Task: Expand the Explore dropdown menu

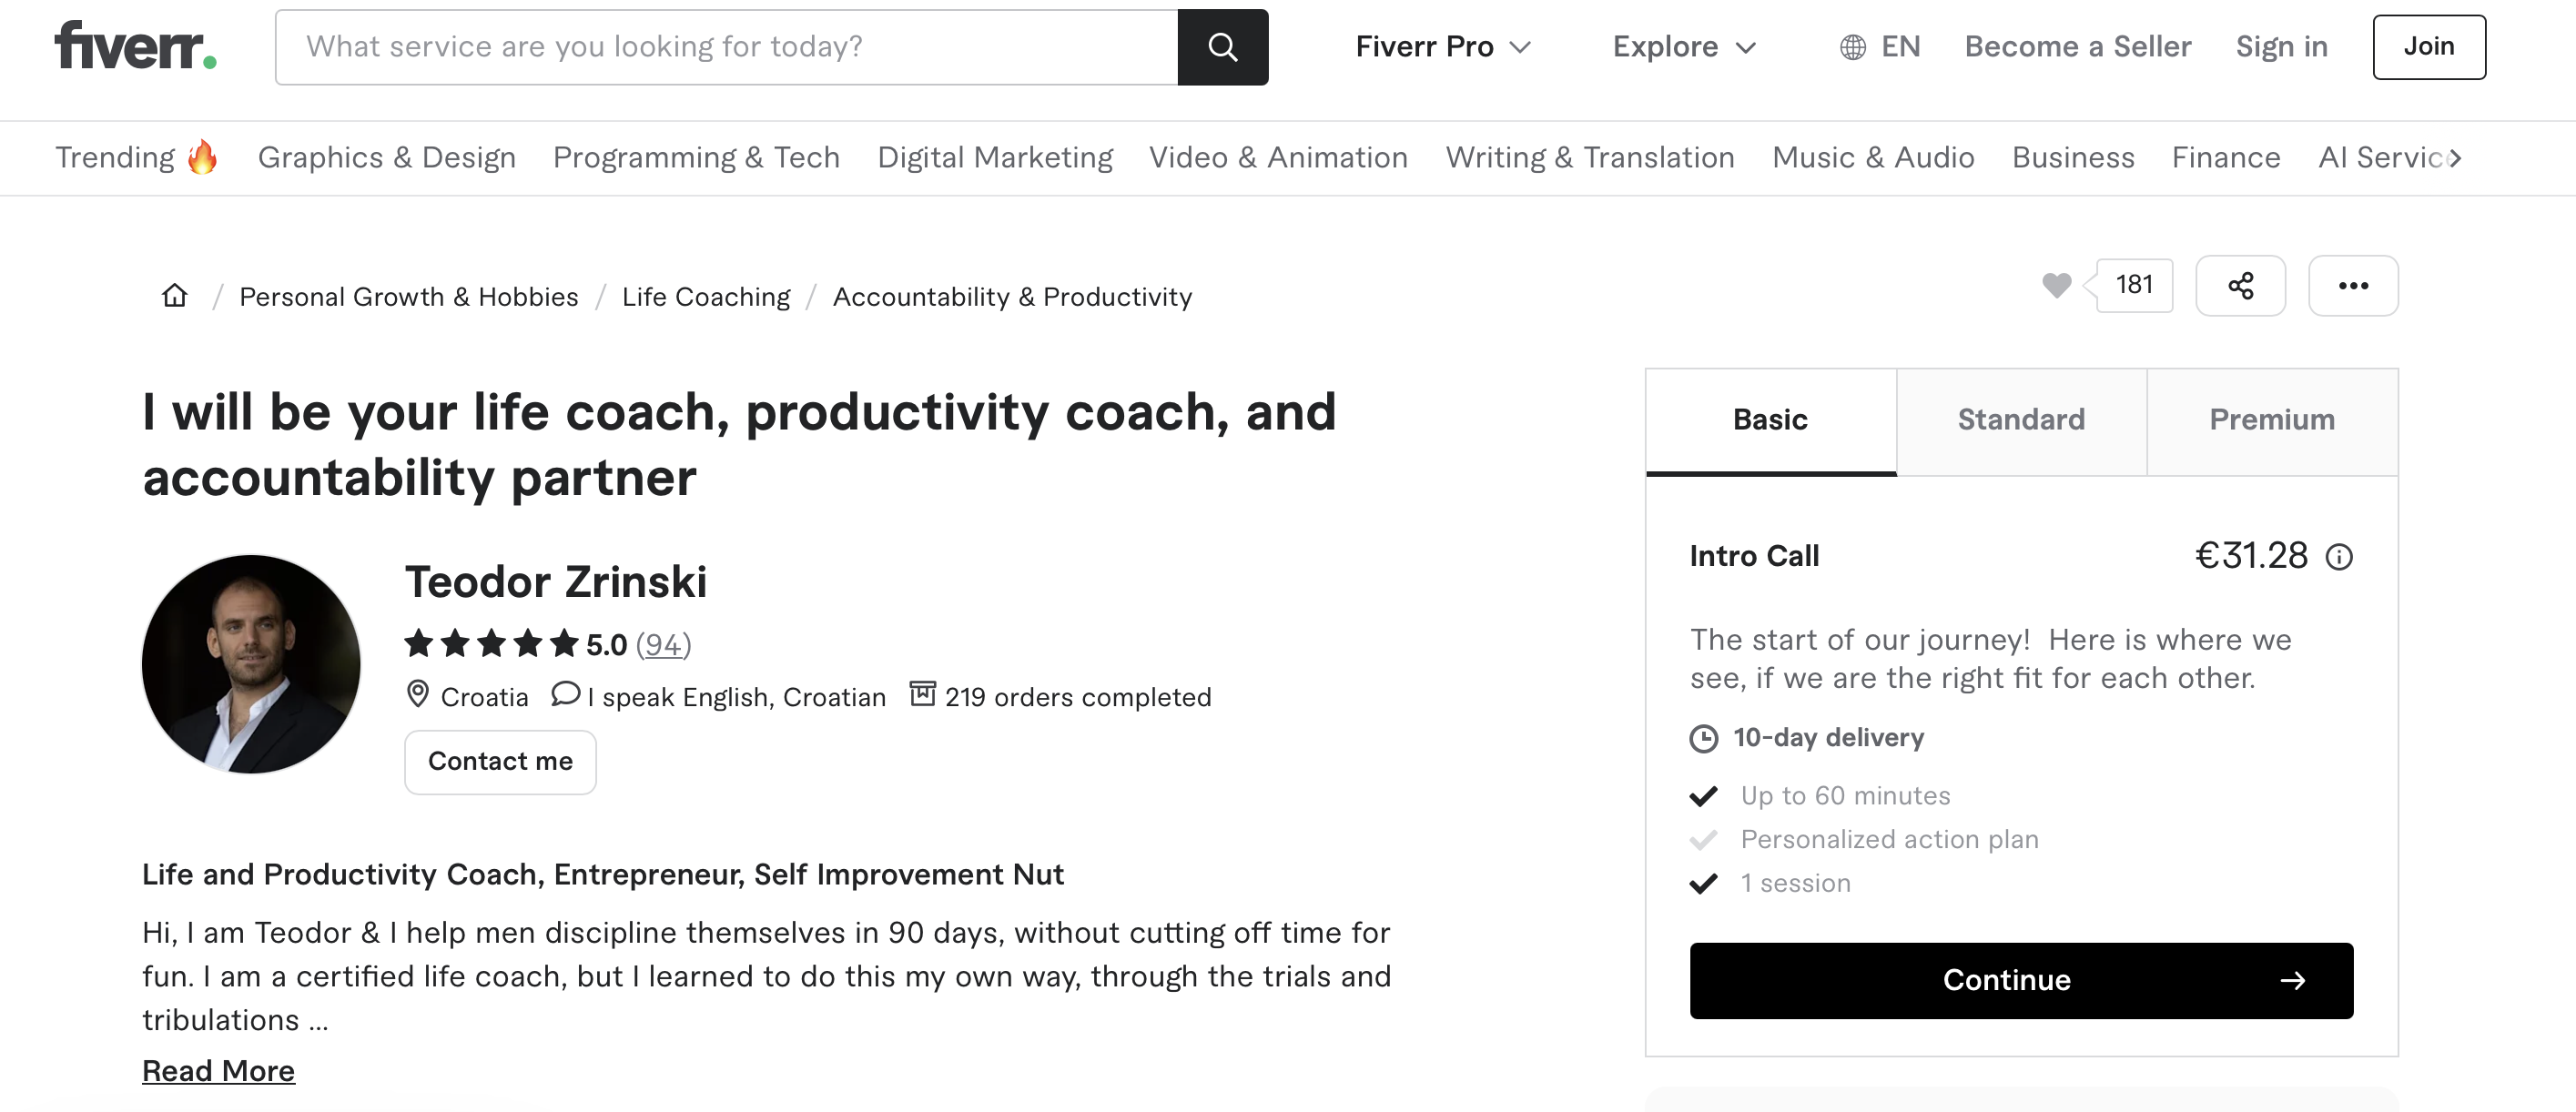Action: (x=1684, y=47)
